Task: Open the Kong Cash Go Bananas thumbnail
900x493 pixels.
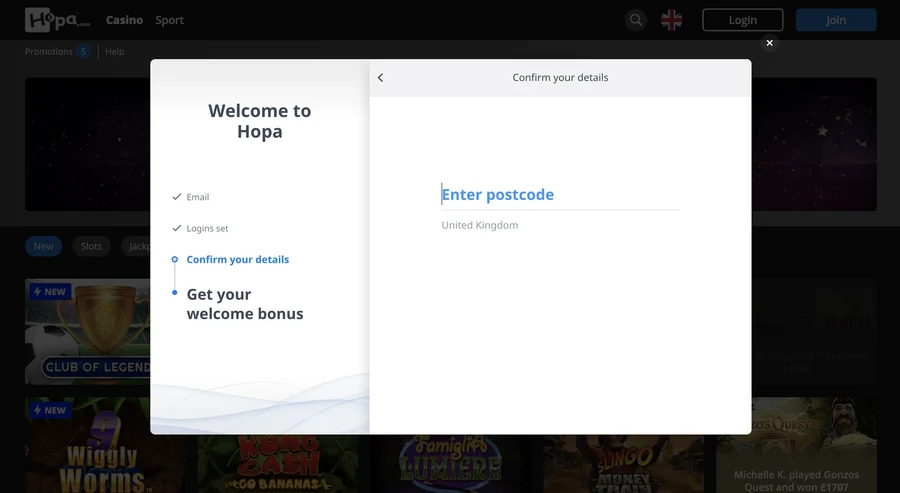Action: (278, 464)
